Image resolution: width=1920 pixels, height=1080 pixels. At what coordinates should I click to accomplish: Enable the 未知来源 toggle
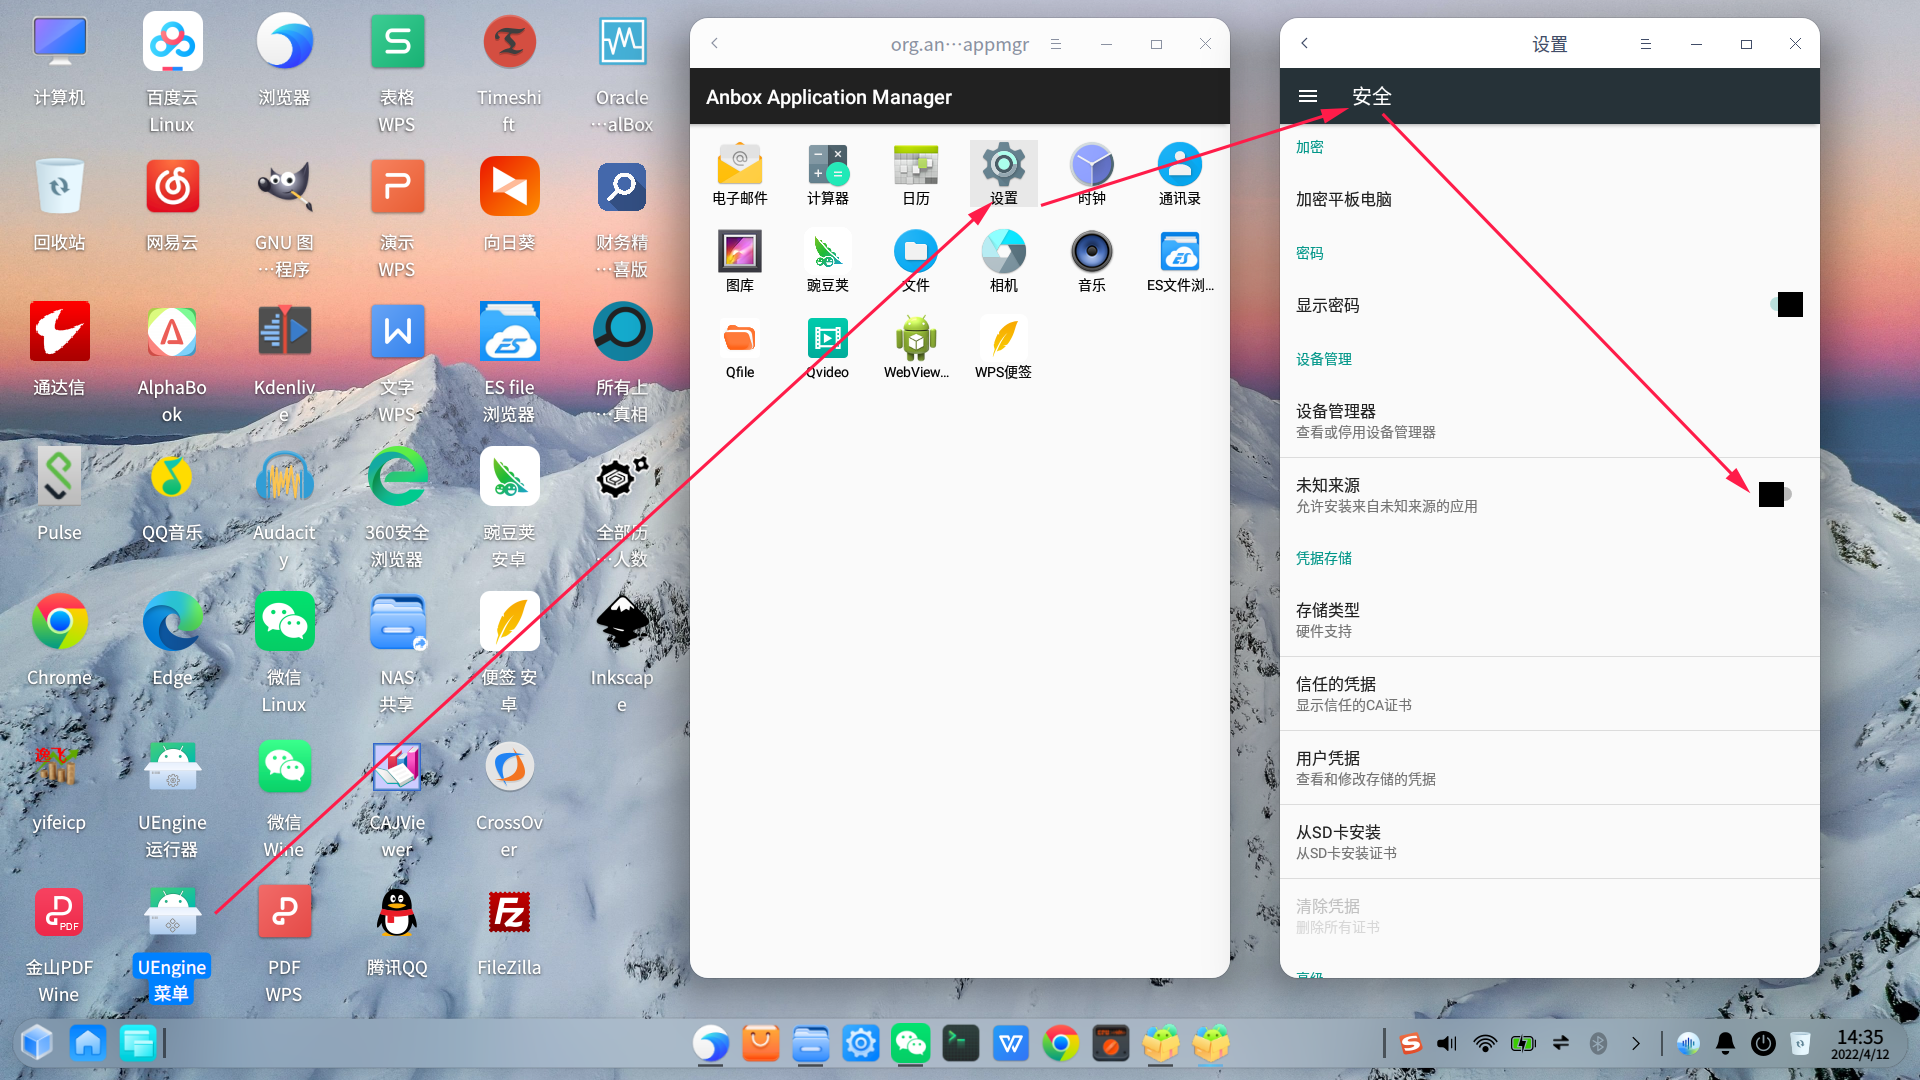click(x=1772, y=494)
